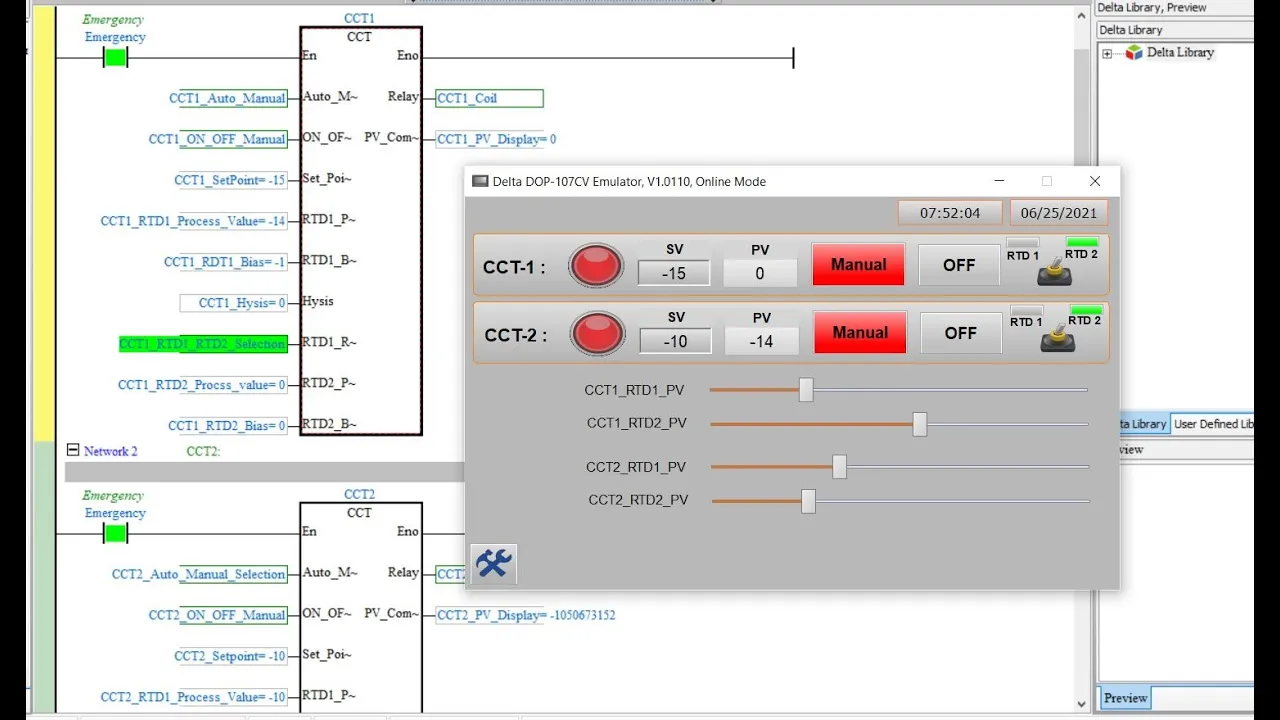Select CCT1_PV_Display= 0 output variable
The image size is (1280, 720).
(496, 139)
